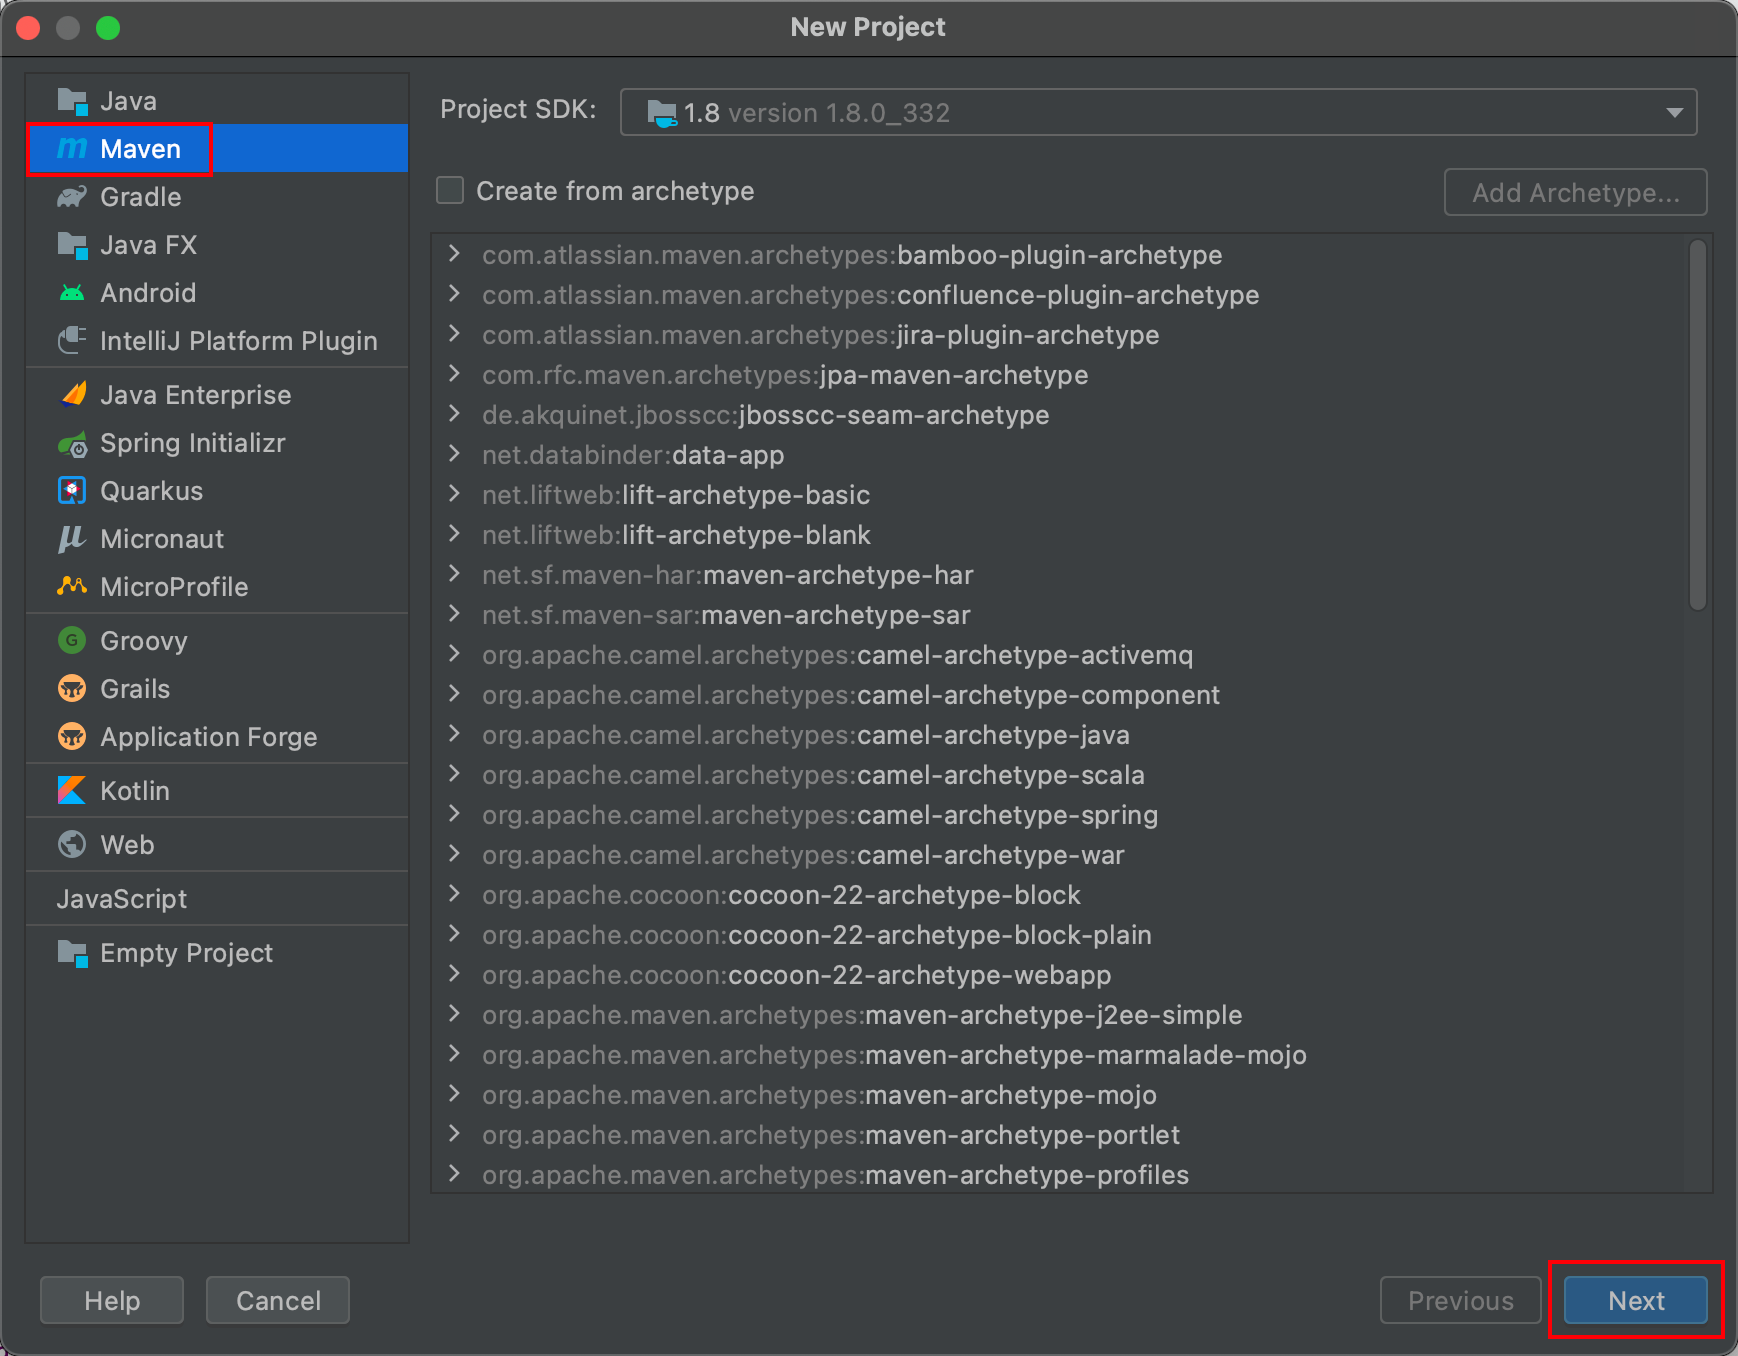Select maven-archetype-sar row
This screenshot has height=1356, width=1738.
[x=1058, y=615]
